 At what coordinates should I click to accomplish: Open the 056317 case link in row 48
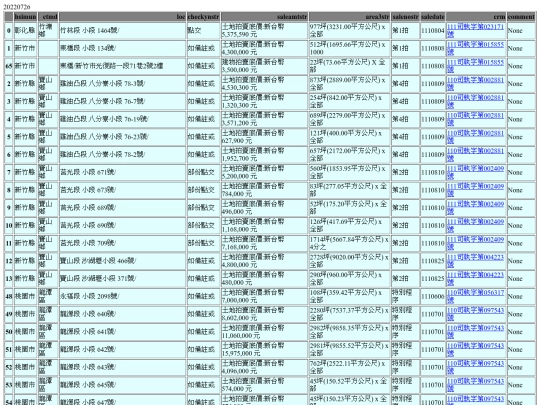475,297
